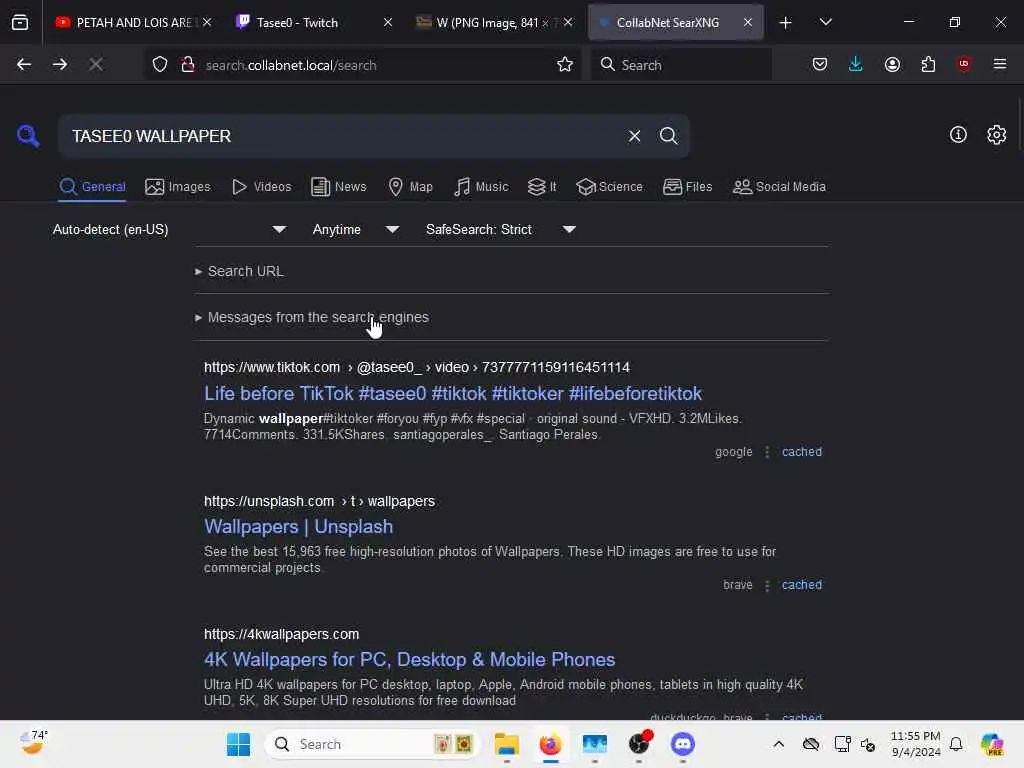Viewport: 1024px width, 768px height.
Task: Open SearXNG preferences gear icon
Action: 996,135
